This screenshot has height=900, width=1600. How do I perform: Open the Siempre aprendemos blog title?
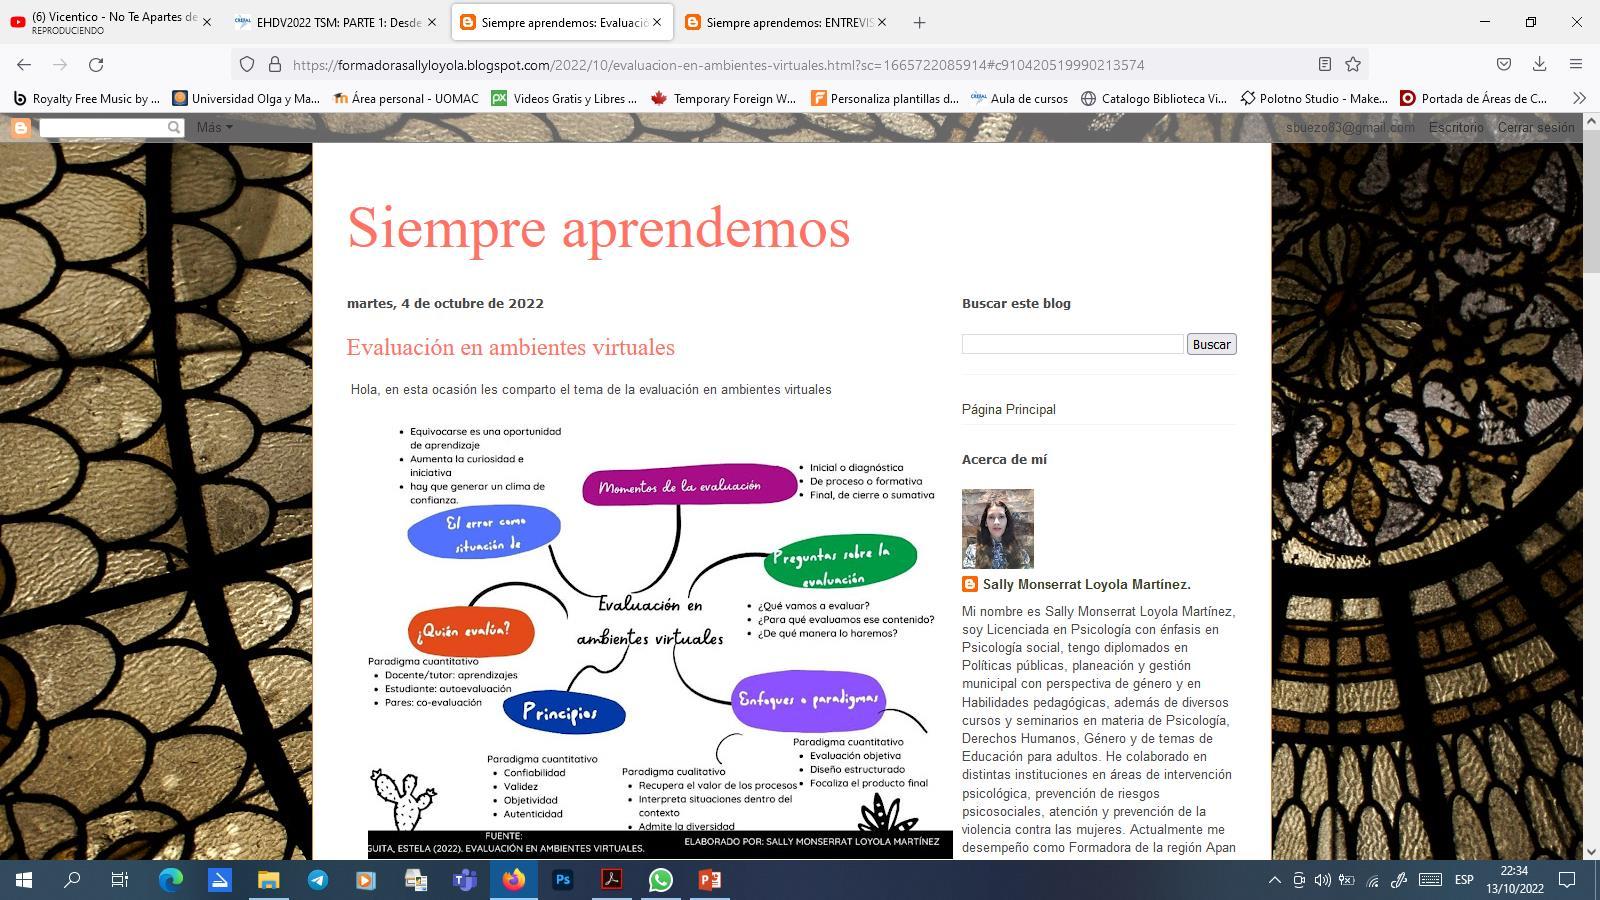coord(598,227)
